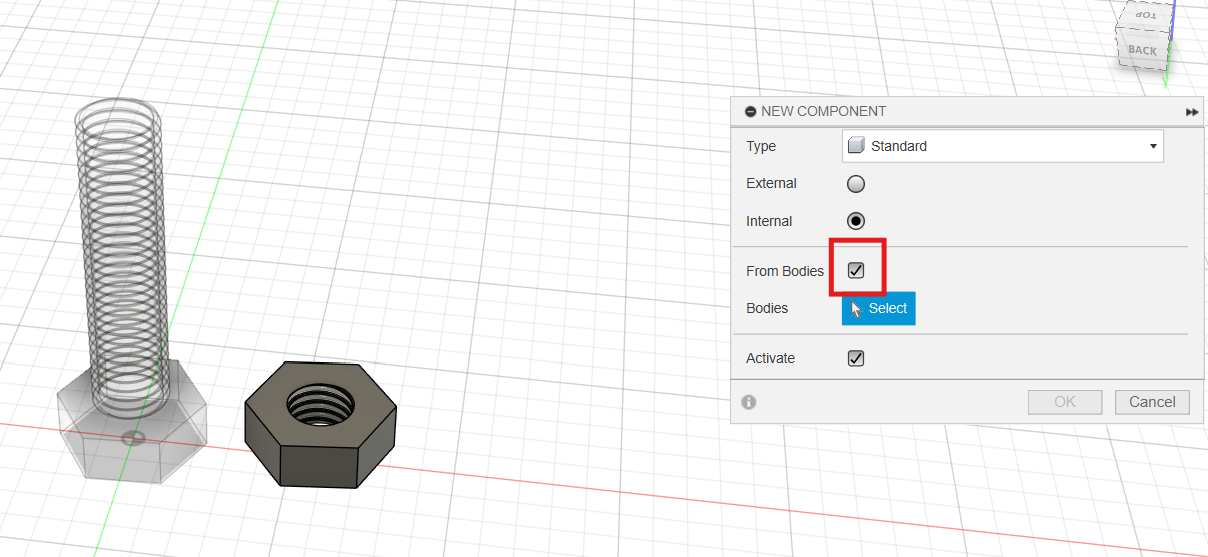The height and width of the screenshot is (557, 1208).
Task: Click the TOP face of the view cube
Action: pyautogui.click(x=1145, y=16)
